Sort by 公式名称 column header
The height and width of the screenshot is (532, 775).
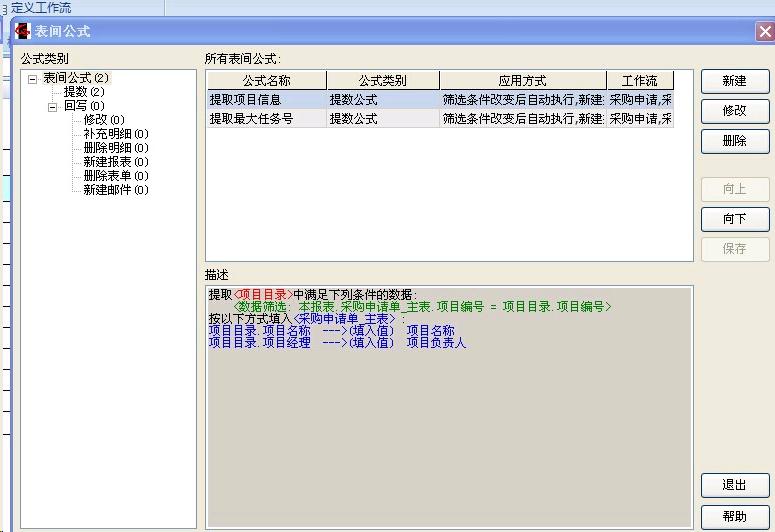266,80
